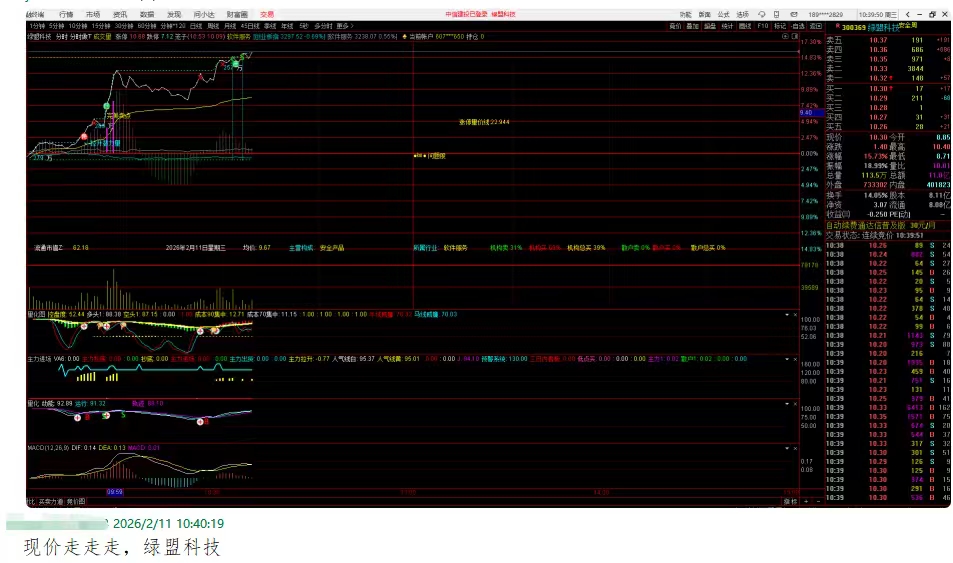Click the 绿盟科技 stock name in quote panel

click(x=882, y=27)
